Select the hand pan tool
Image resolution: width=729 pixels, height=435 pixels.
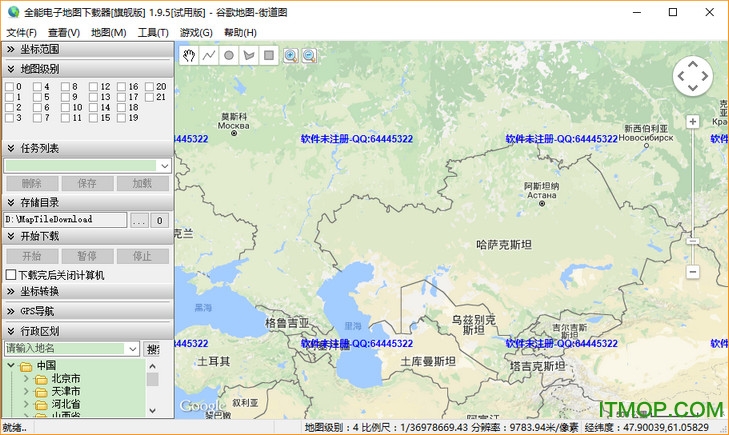click(189, 56)
